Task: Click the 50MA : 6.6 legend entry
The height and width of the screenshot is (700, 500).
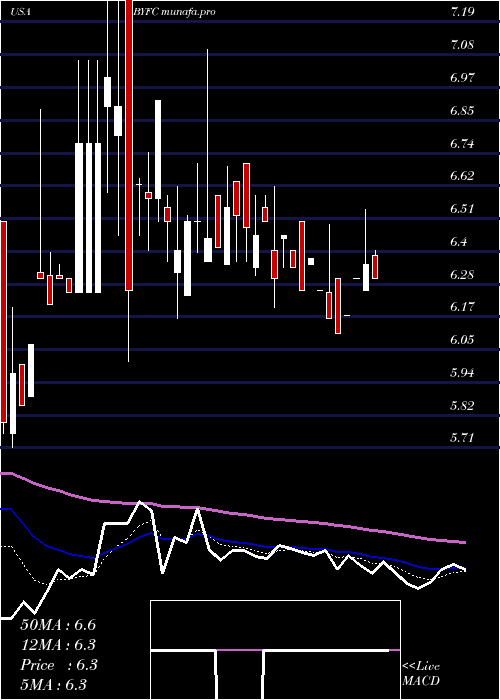Action: click(x=58, y=625)
